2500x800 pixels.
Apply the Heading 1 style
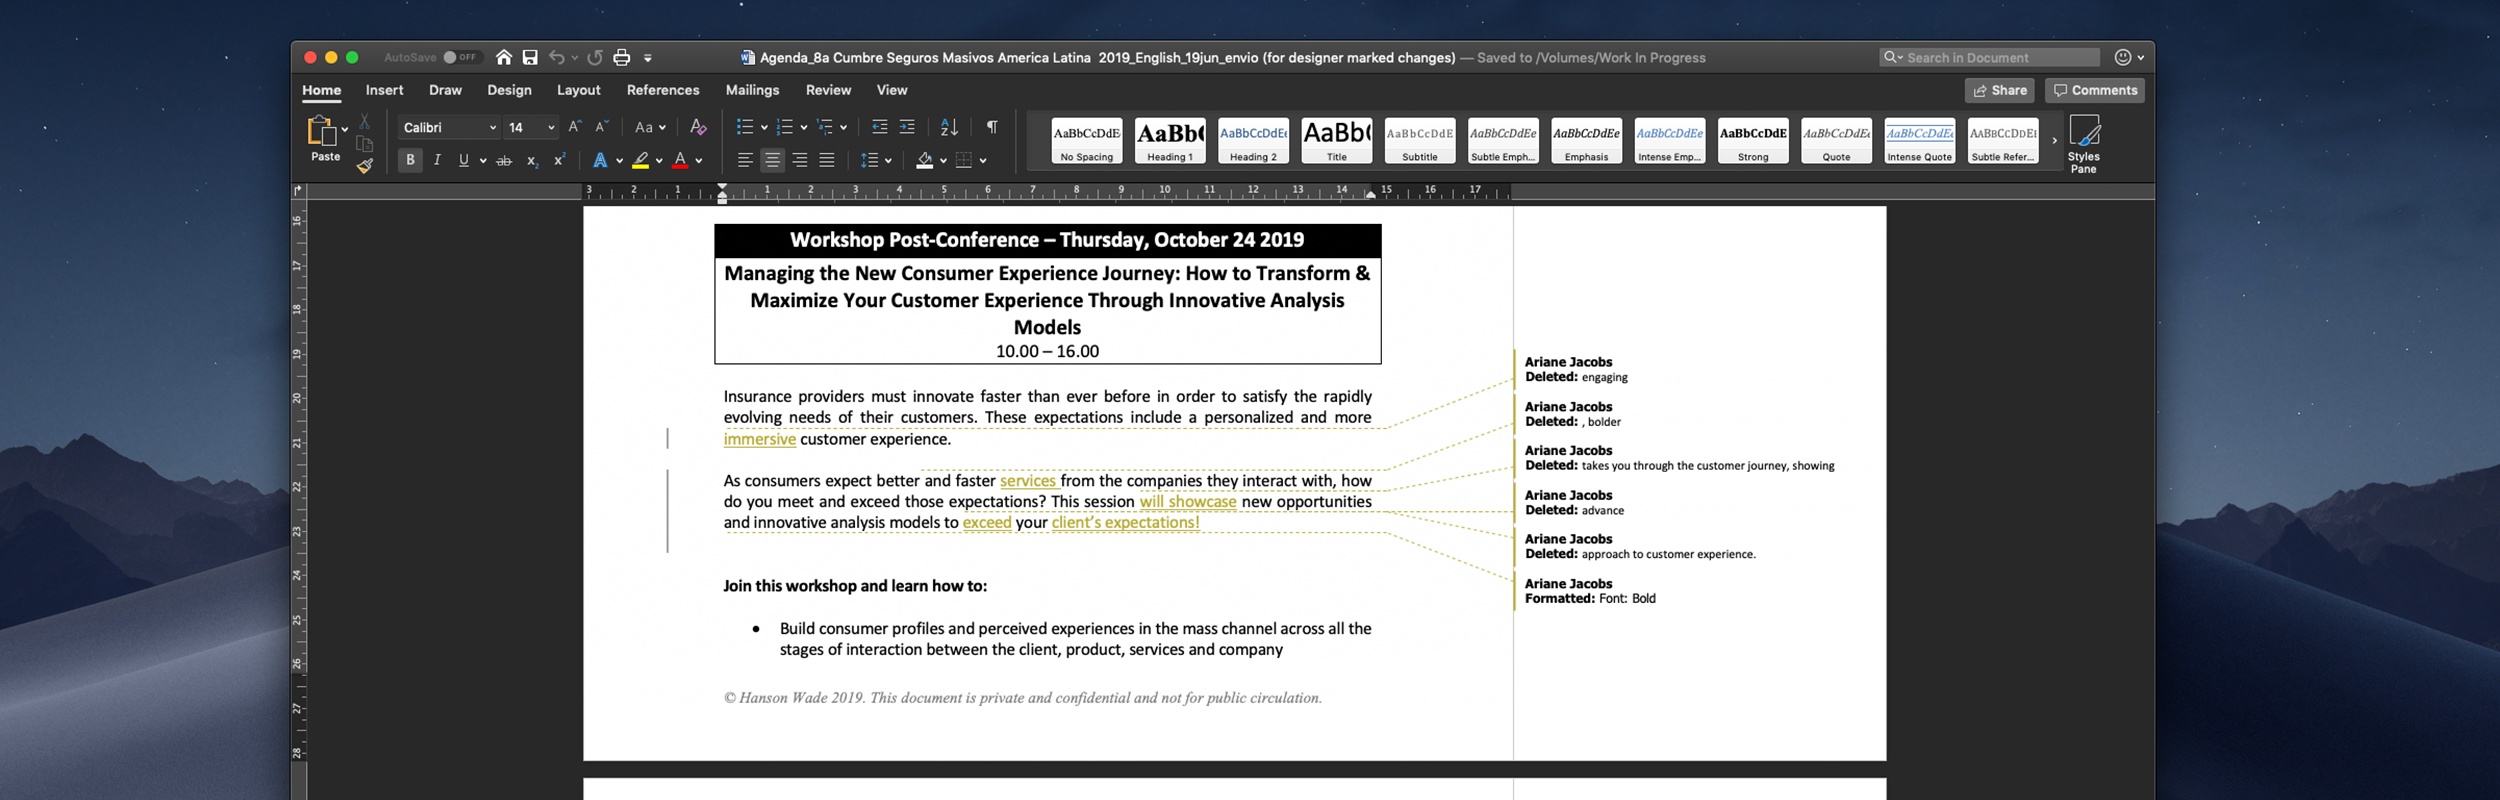(x=1170, y=141)
